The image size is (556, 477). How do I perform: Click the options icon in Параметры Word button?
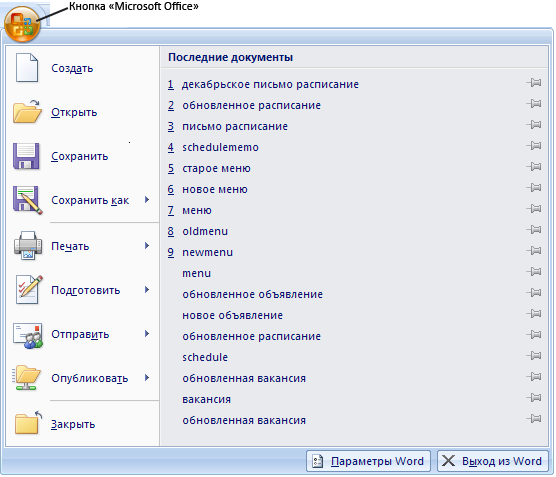[x=317, y=461]
